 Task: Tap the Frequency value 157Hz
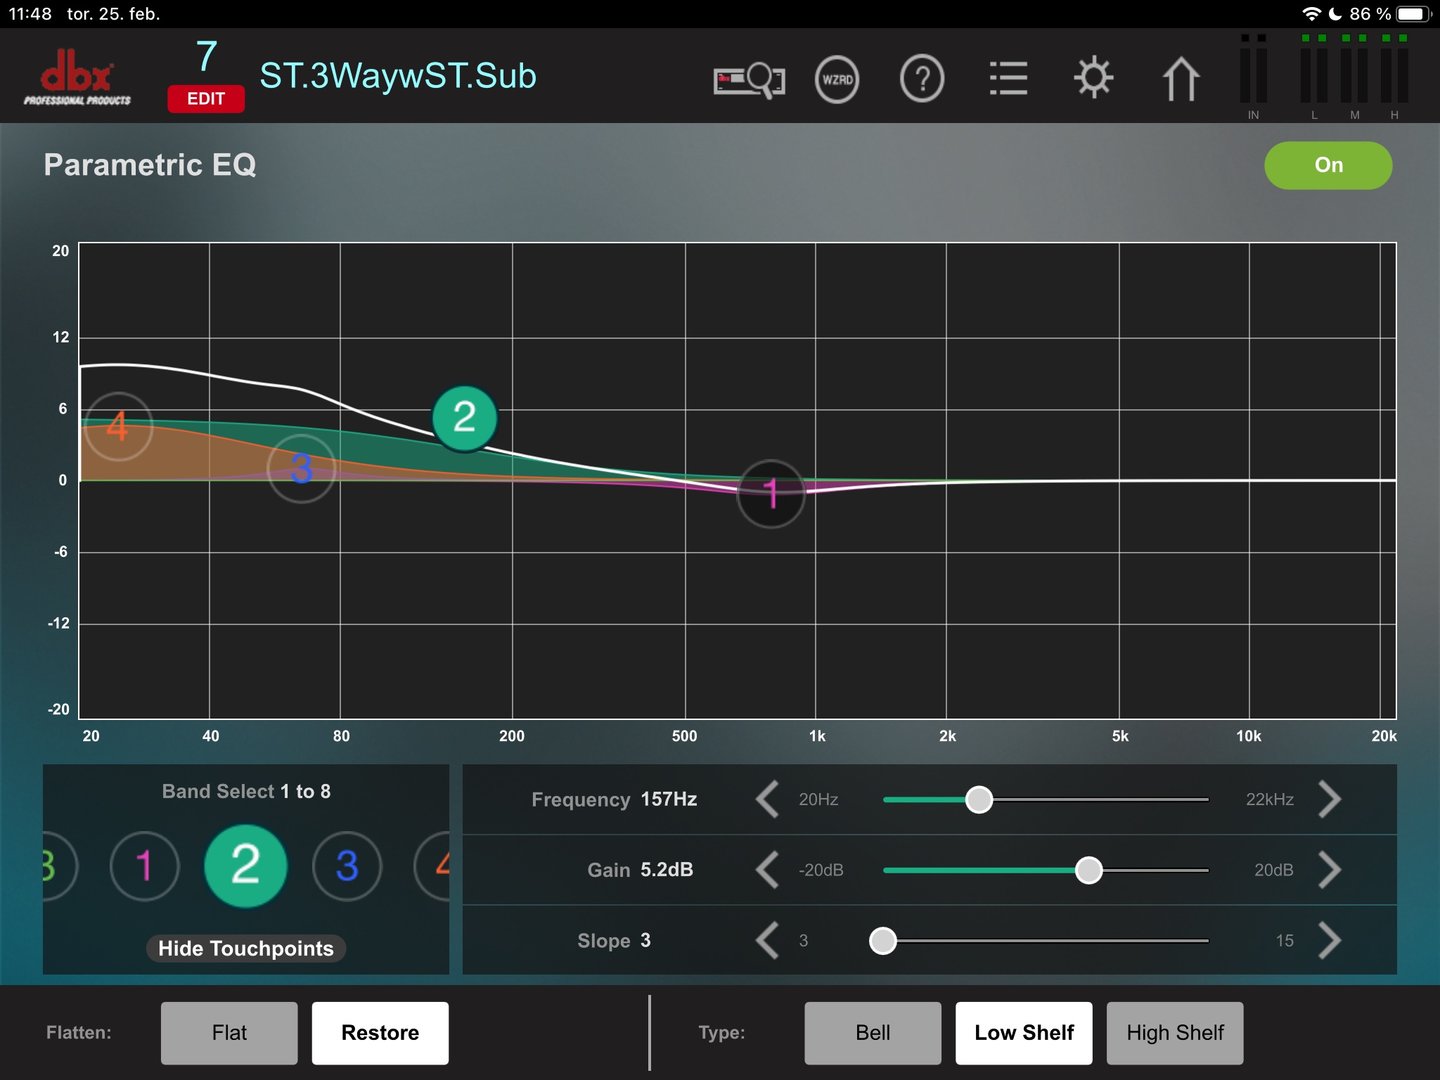669,799
